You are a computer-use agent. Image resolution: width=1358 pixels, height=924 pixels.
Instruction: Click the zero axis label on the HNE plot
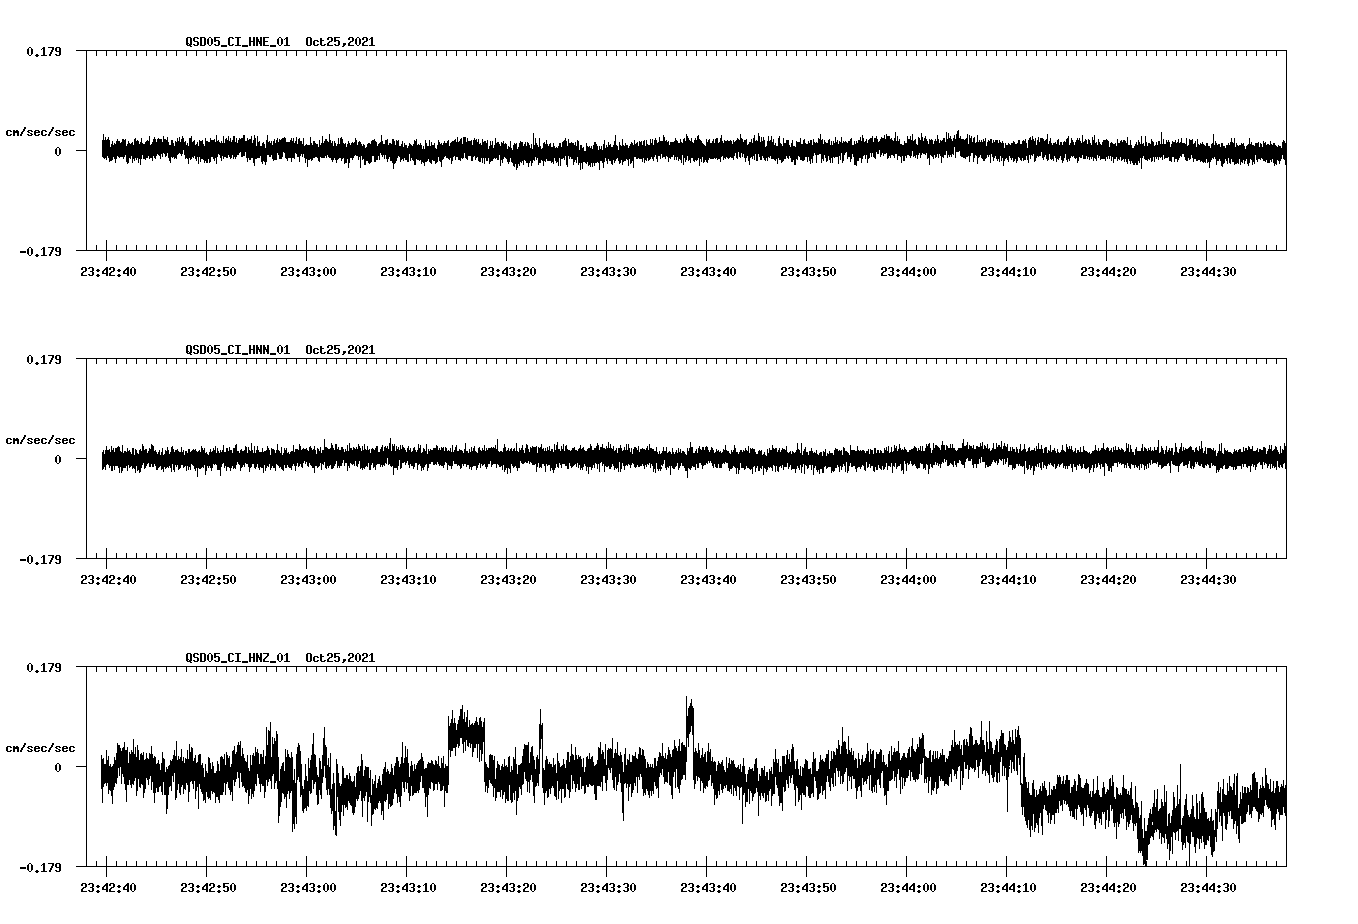pos(58,151)
